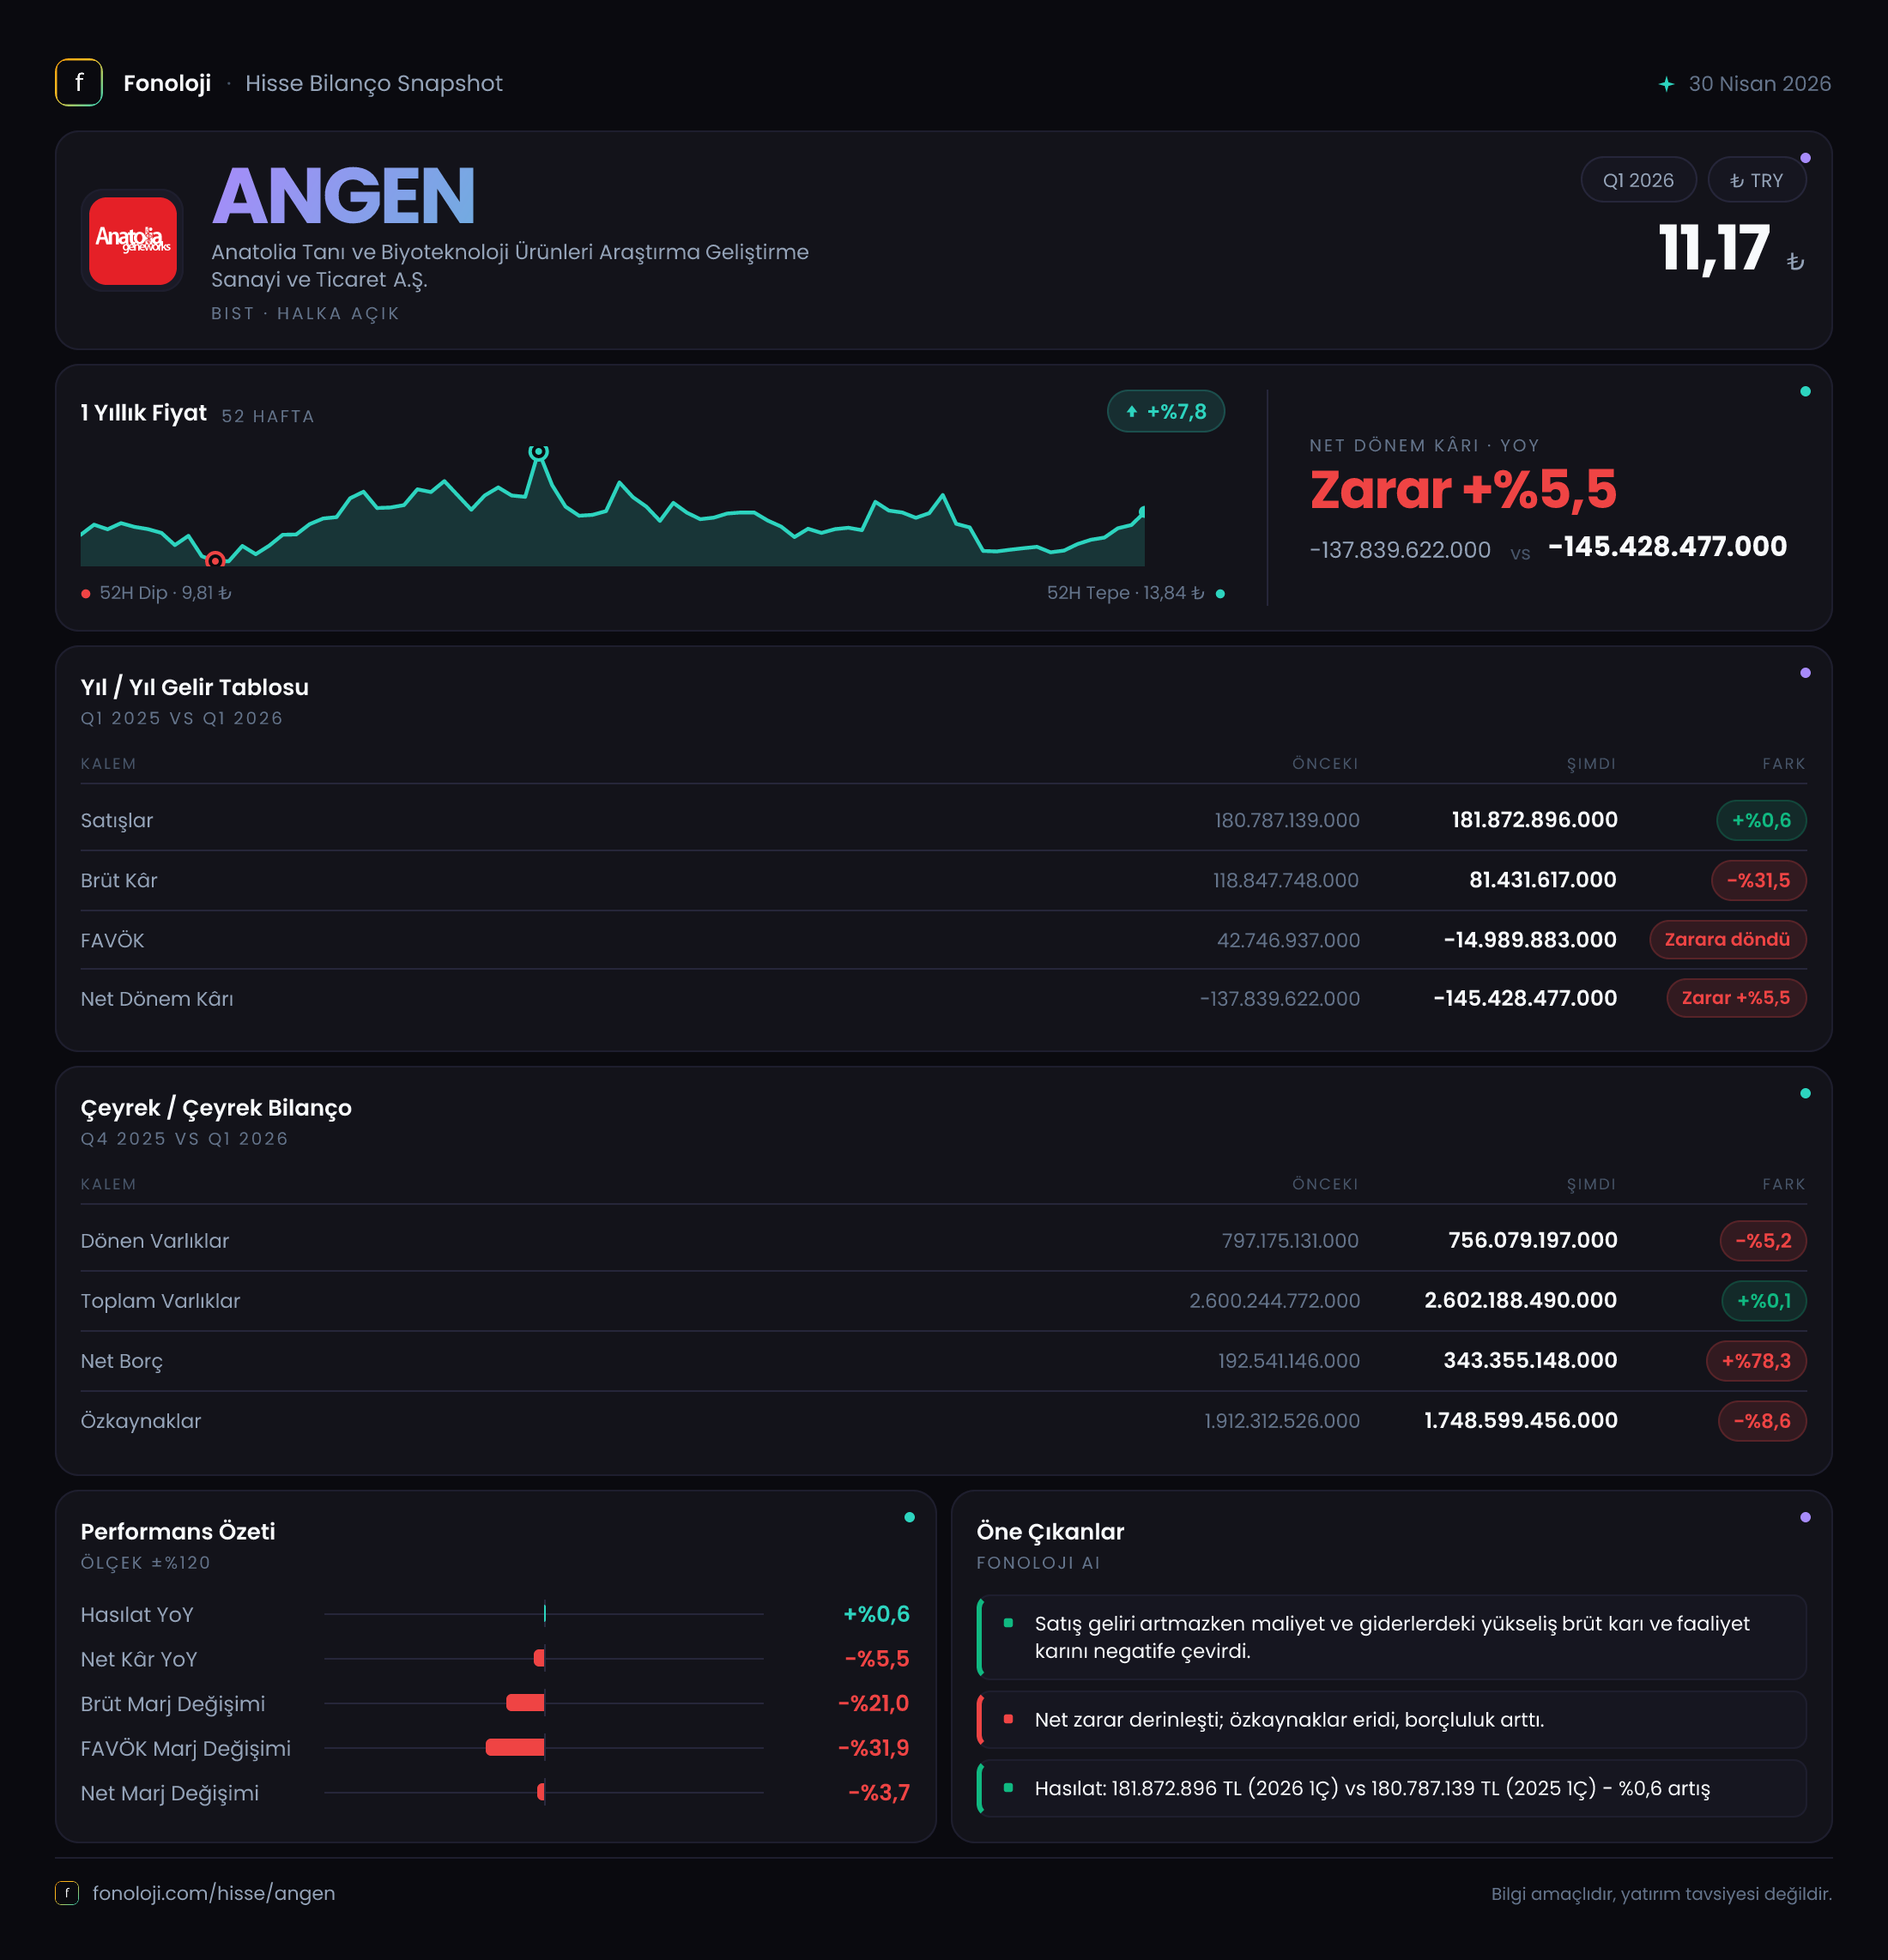Click the green dot in Performans Özeti card
The width and height of the screenshot is (1888, 1960).
909,1517
